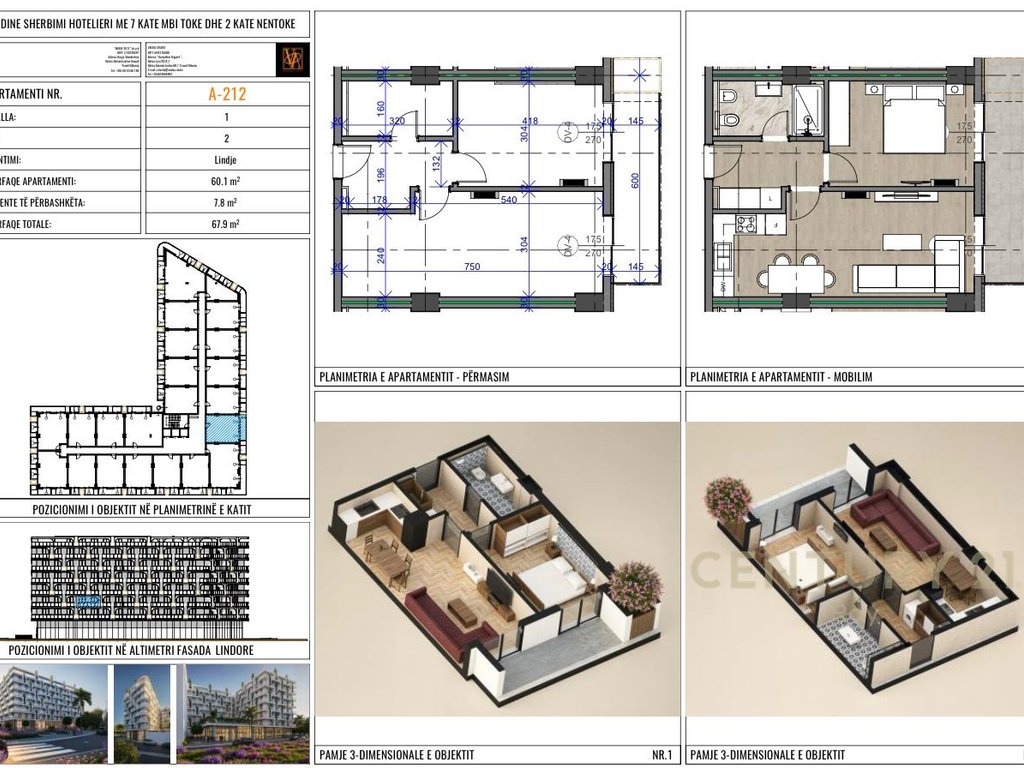Click the sofa symbol in furnished plan
1024x768 pixels.
[x=901, y=277]
